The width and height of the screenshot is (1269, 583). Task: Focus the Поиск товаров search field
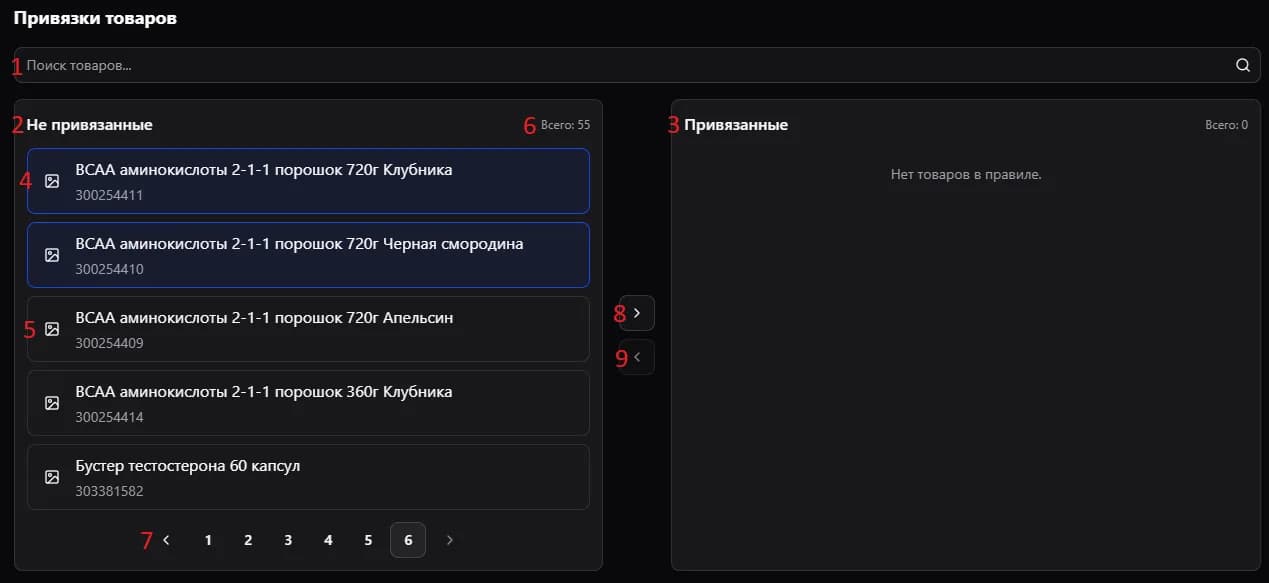(x=620, y=65)
